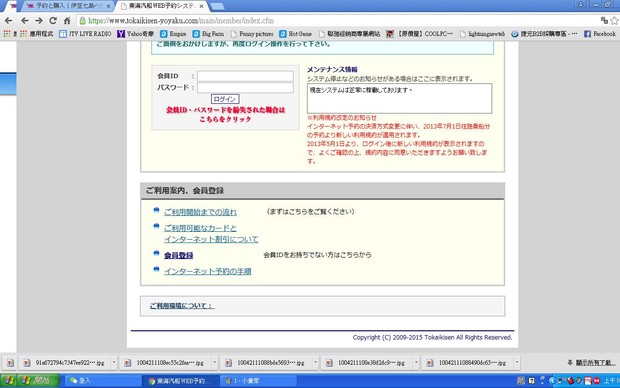620x388 pixels.
Task: Open ご利用可能なカードとインターネット割引について link
Action: pyautogui.click(x=211, y=234)
